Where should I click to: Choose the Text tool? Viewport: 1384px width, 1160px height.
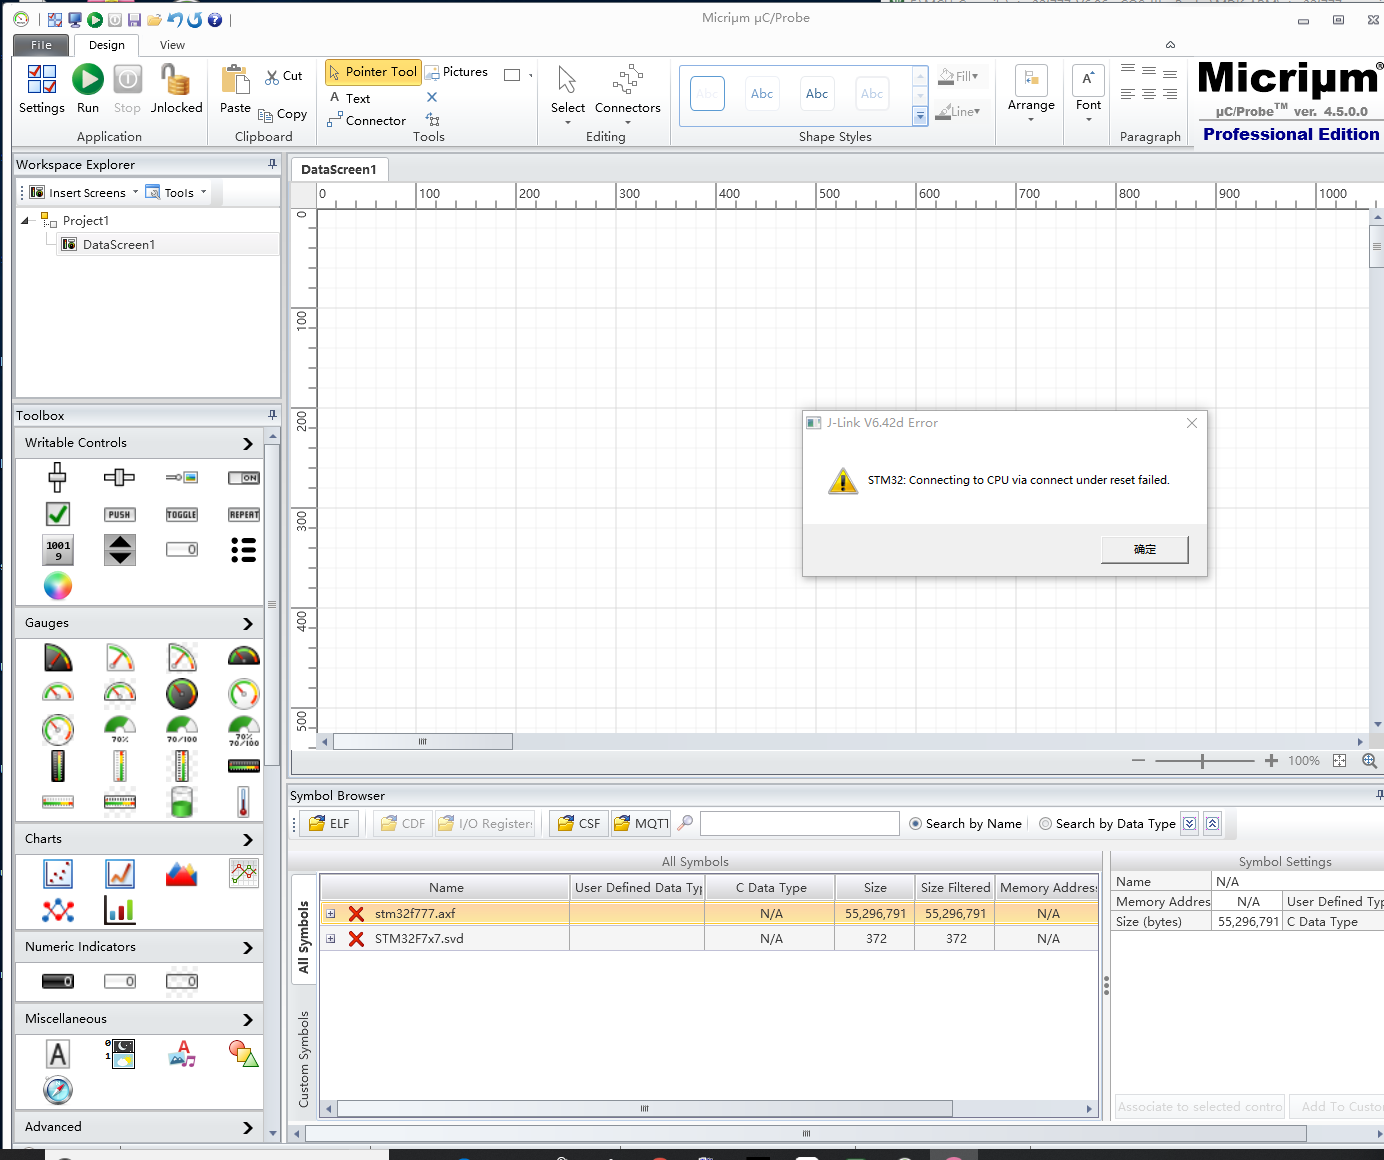coord(350,98)
